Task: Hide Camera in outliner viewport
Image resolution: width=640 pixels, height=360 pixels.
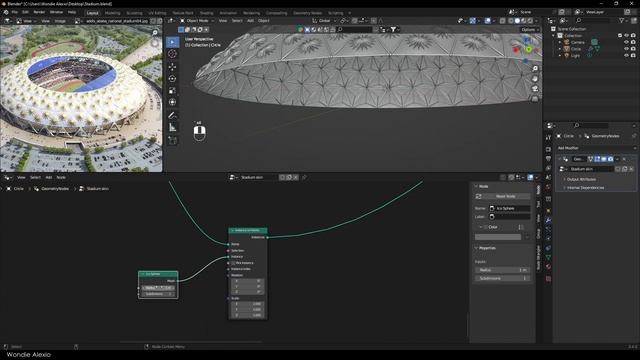Action: (x=627, y=42)
